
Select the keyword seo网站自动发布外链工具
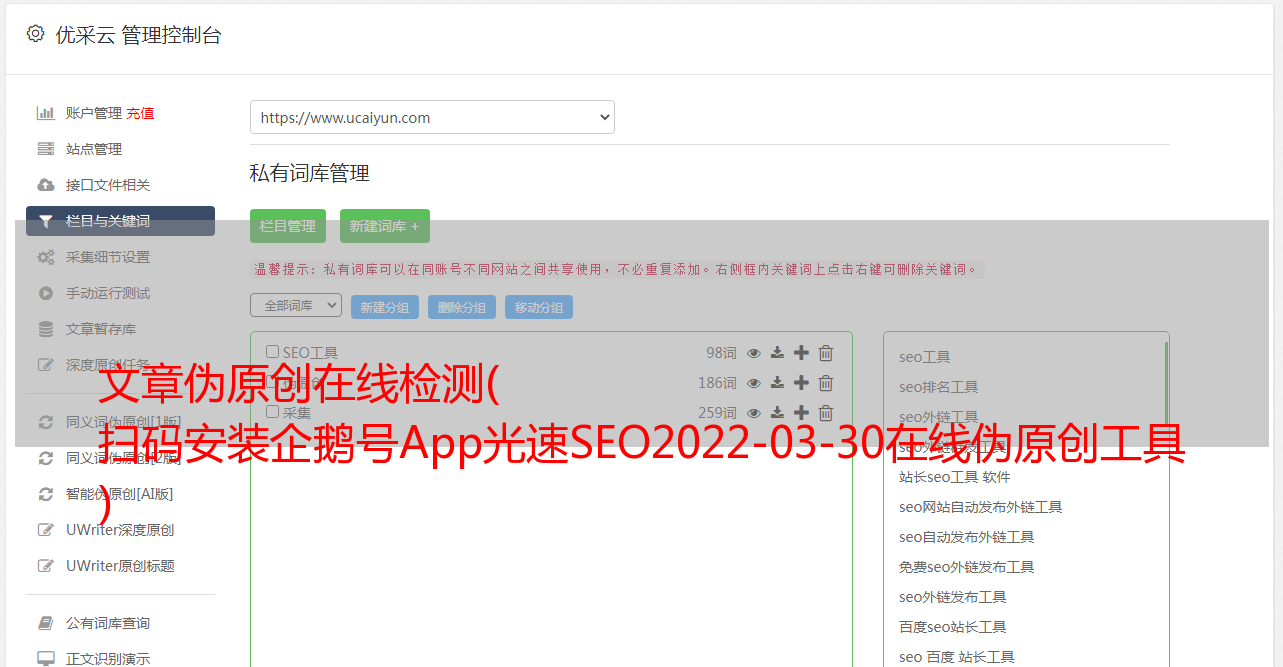pos(980,507)
